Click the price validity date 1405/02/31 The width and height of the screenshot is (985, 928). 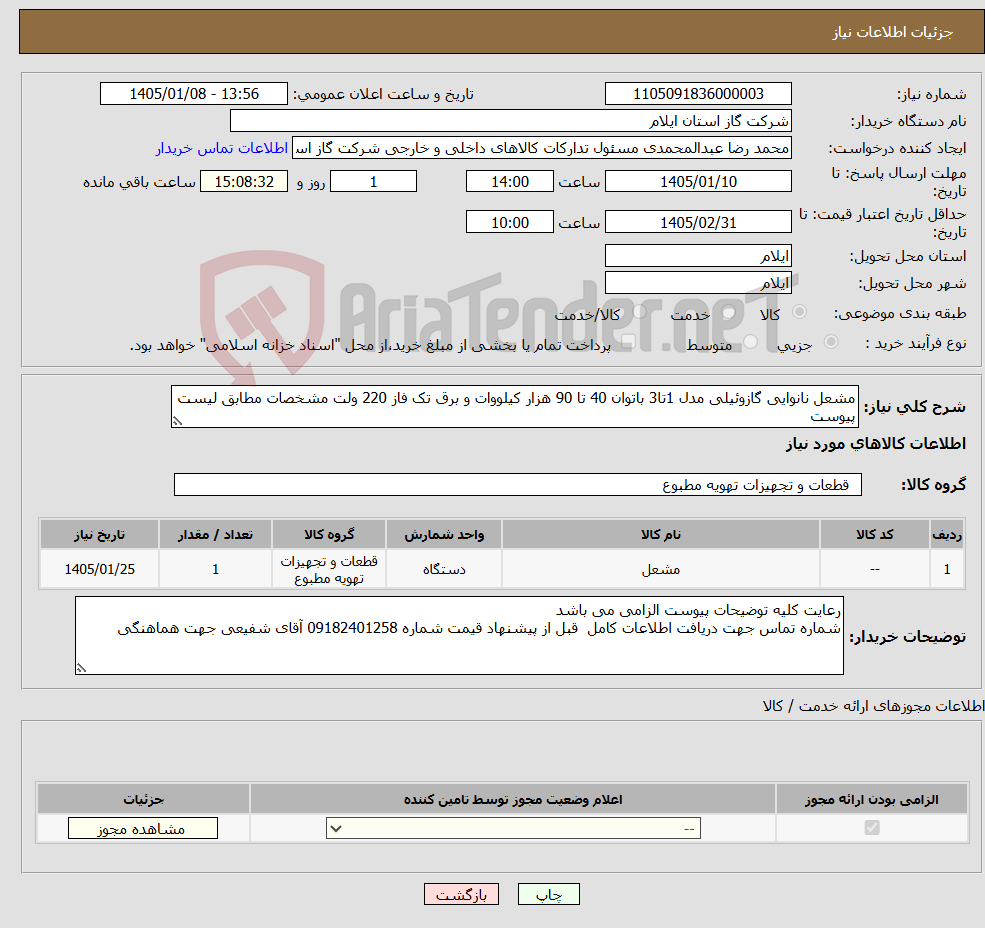pos(698,222)
